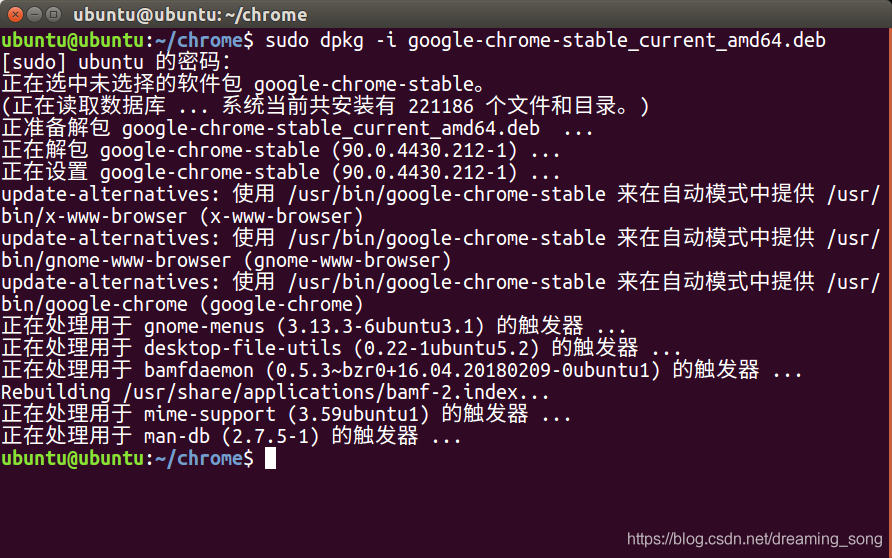This screenshot has height=558, width=892.
Task: Click the gnome-menus trigger line
Action: [313, 326]
